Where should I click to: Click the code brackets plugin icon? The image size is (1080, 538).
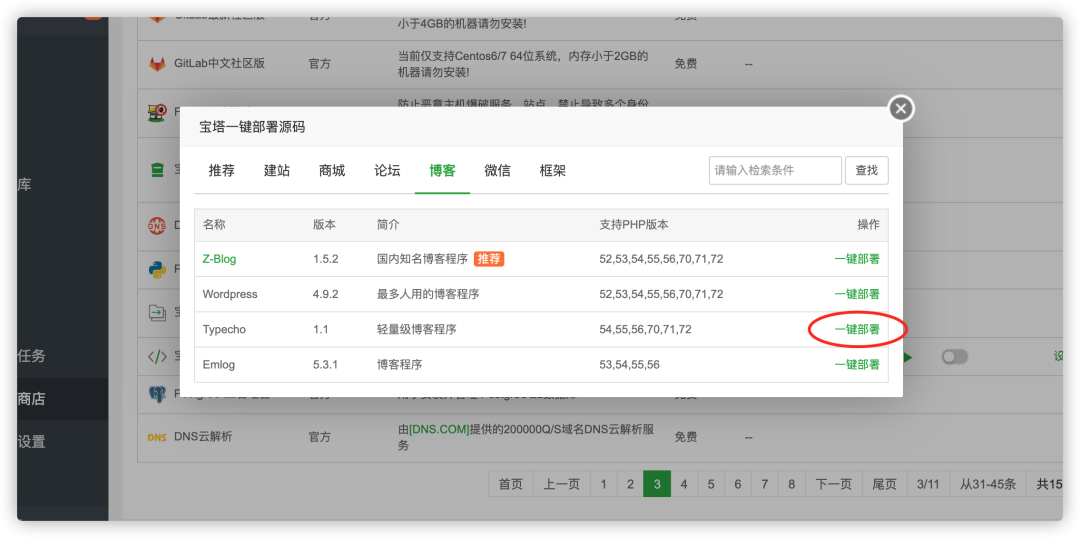pyautogui.click(x=158, y=356)
